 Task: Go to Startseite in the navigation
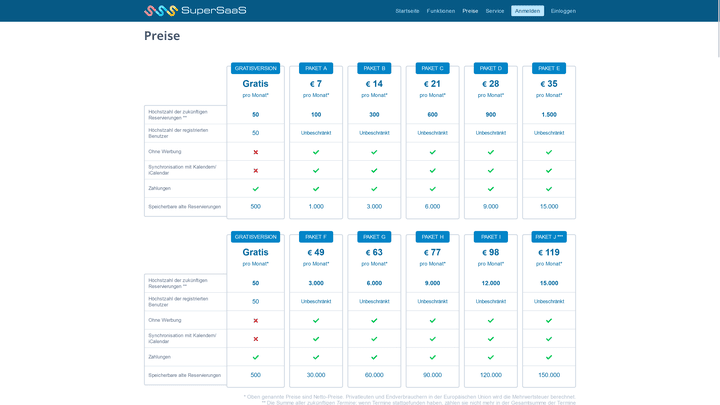[407, 11]
